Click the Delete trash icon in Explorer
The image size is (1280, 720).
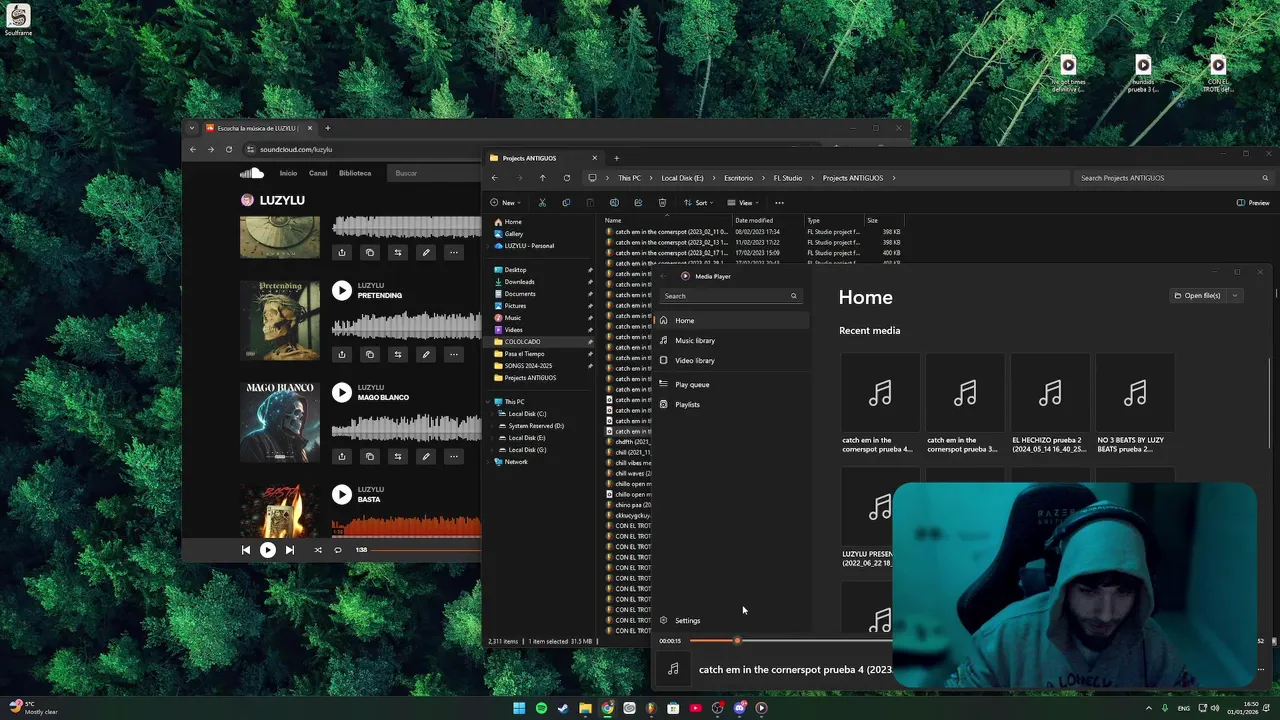(x=662, y=203)
